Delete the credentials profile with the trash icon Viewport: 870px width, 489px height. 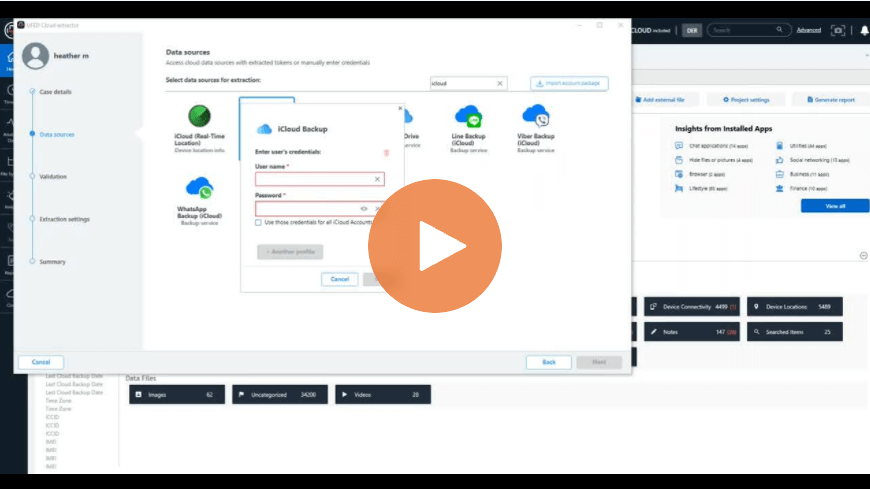[x=386, y=153]
